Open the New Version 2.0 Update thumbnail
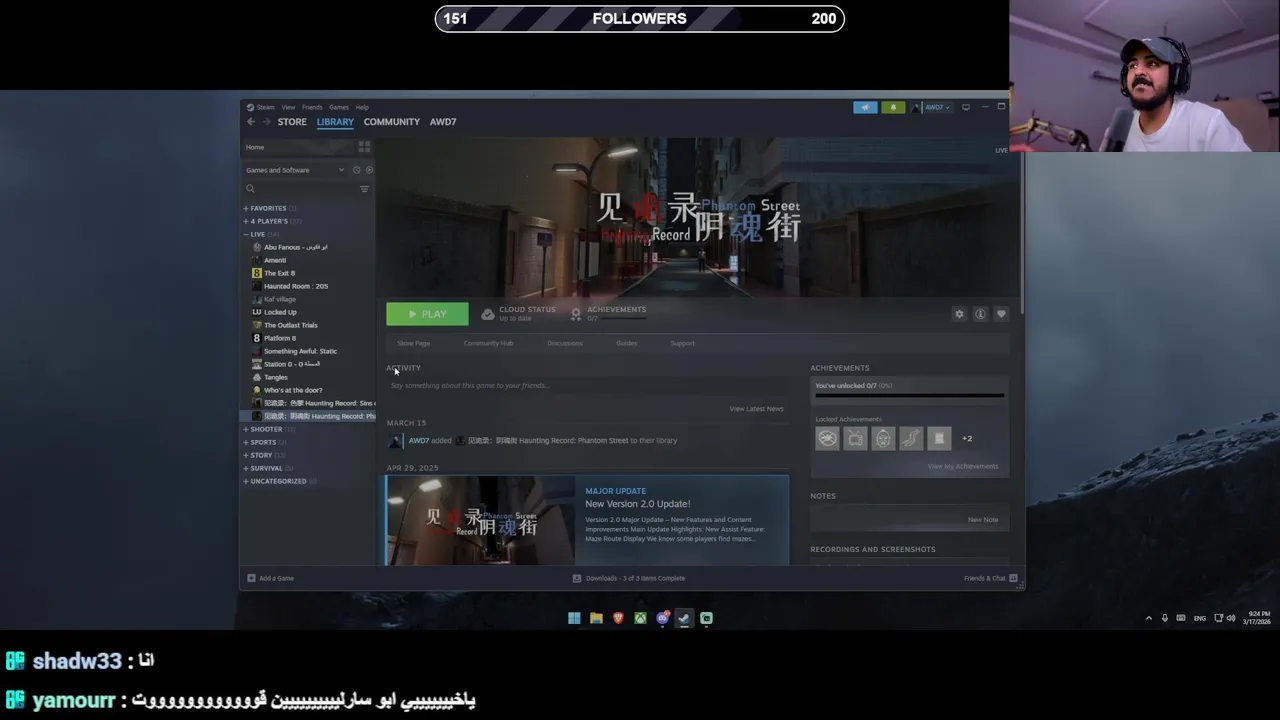The image size is (1280, 720). [x=481, y=520]
